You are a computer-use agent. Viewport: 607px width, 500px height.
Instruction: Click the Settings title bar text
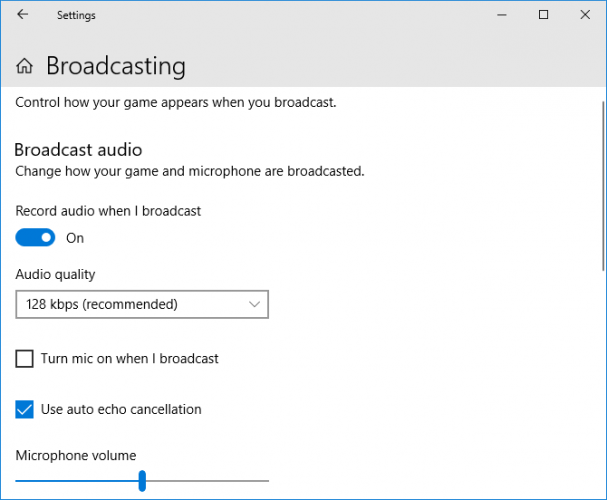[x=77, y=15]
